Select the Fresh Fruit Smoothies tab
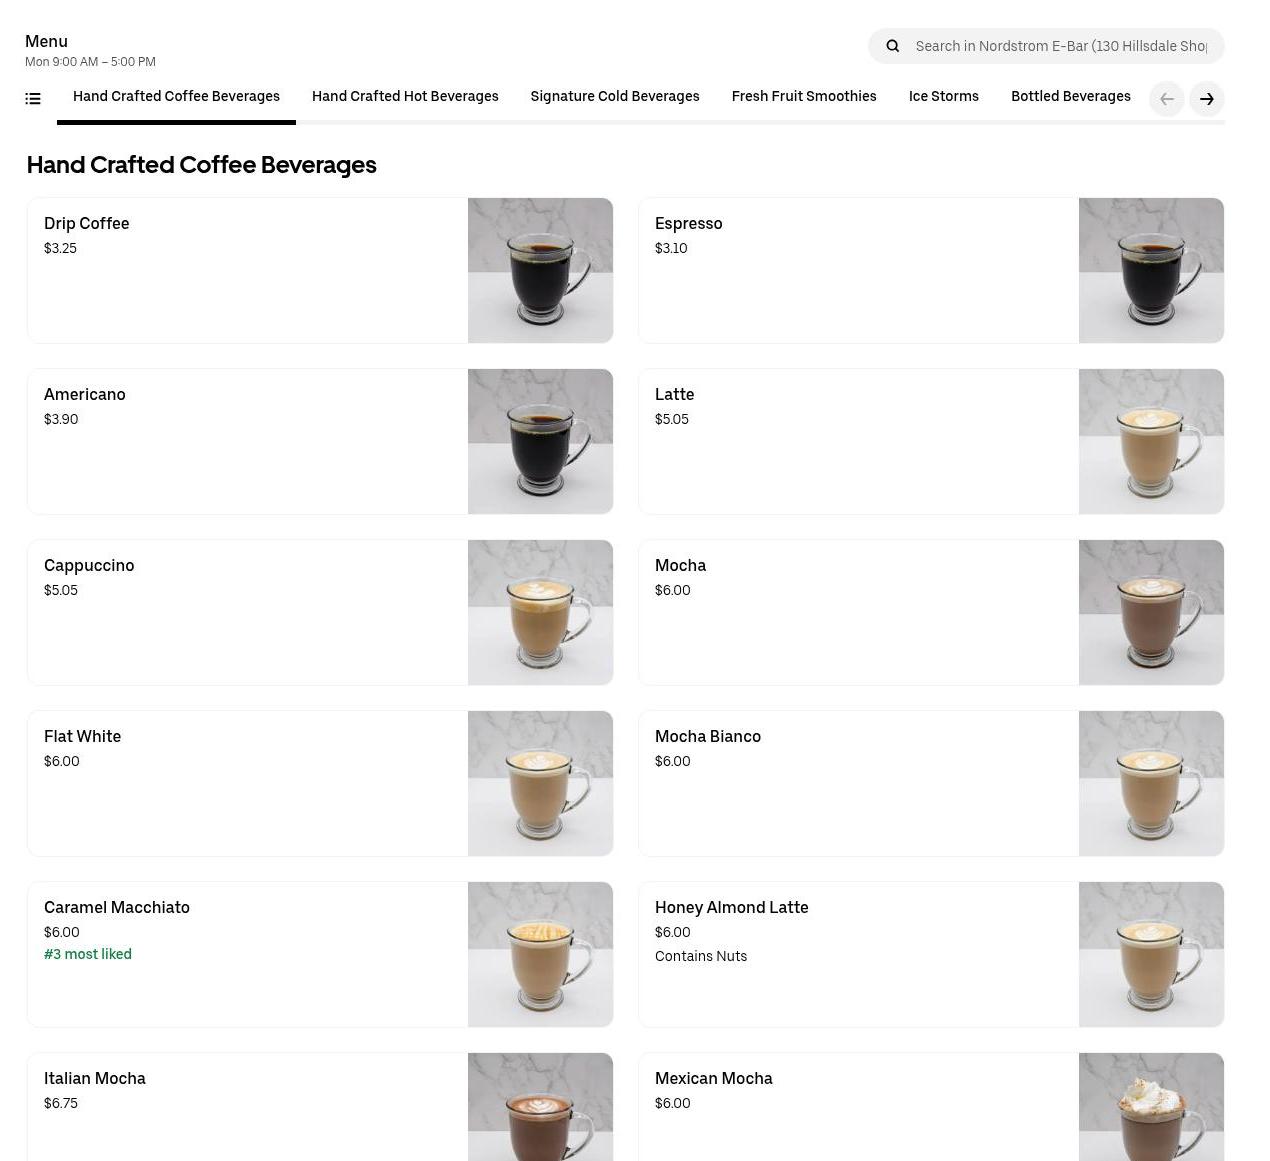The width and height of the screenshot is (1270, 1161). [x=803, y=97]
